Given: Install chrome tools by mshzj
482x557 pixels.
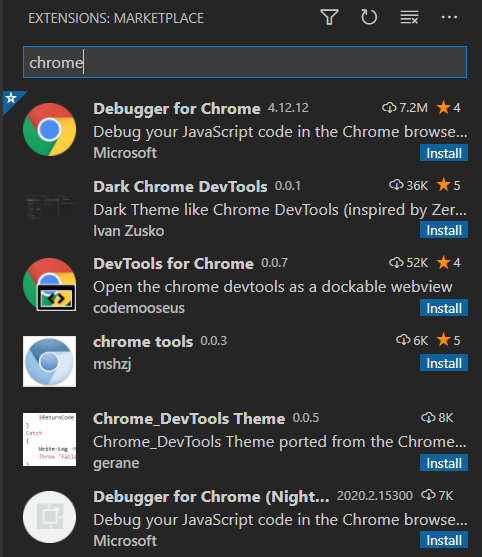Looking at the screenshot, I should 444,363.
